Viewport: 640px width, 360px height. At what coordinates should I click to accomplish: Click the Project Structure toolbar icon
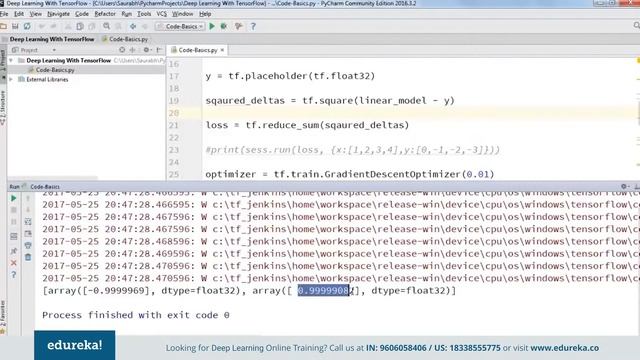(x=239, y=27)
